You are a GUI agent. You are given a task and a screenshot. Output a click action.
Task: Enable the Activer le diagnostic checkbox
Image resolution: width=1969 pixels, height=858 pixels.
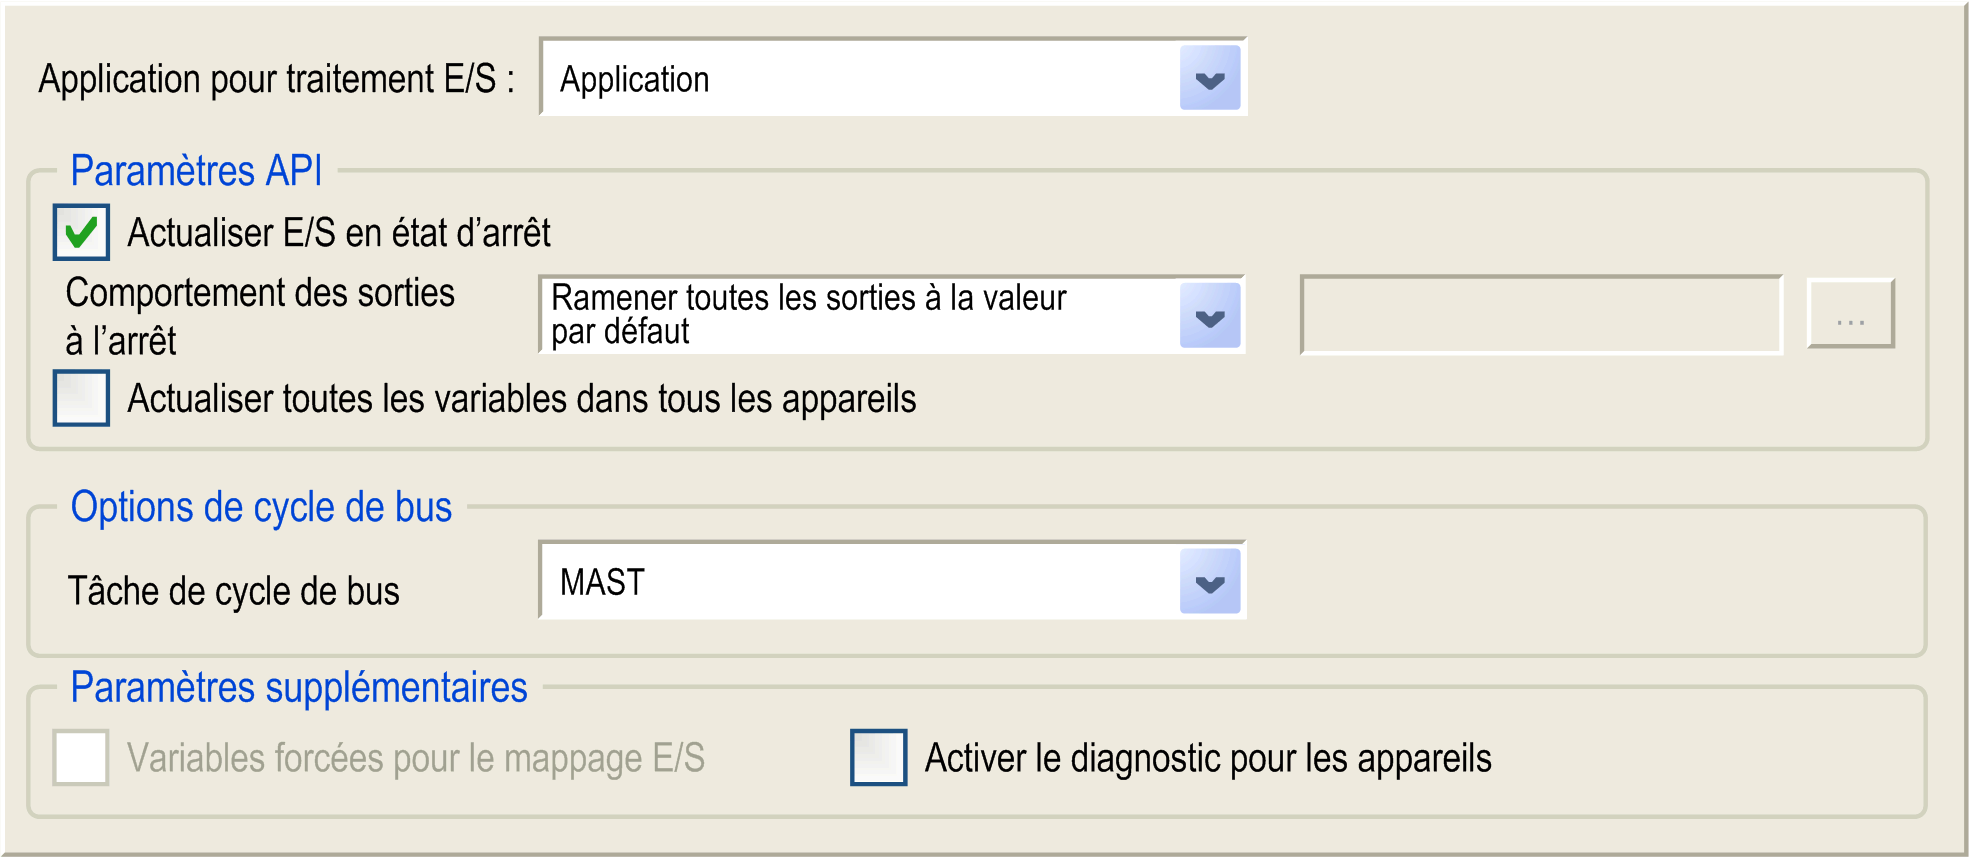[878, 758]
